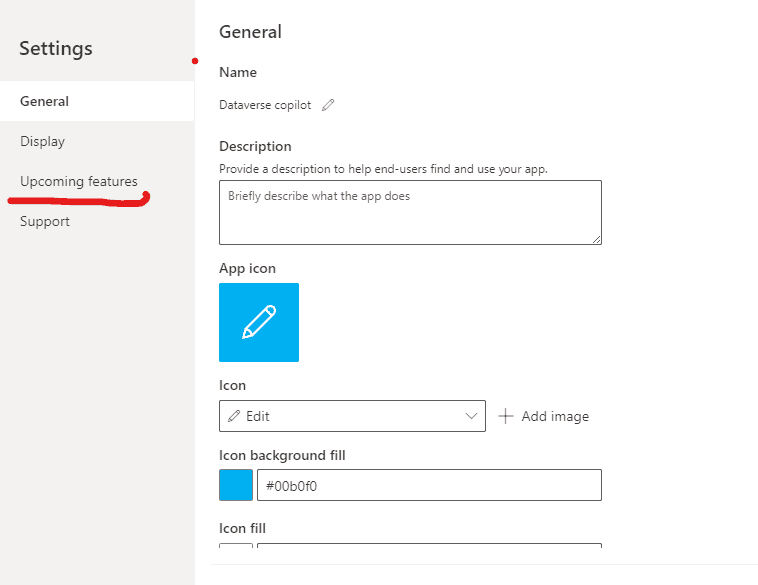Viewport: 758px width, 585px height.
Task: Open the Upcoming features tab
Action: pyautogui.click(x=97, y=181)
